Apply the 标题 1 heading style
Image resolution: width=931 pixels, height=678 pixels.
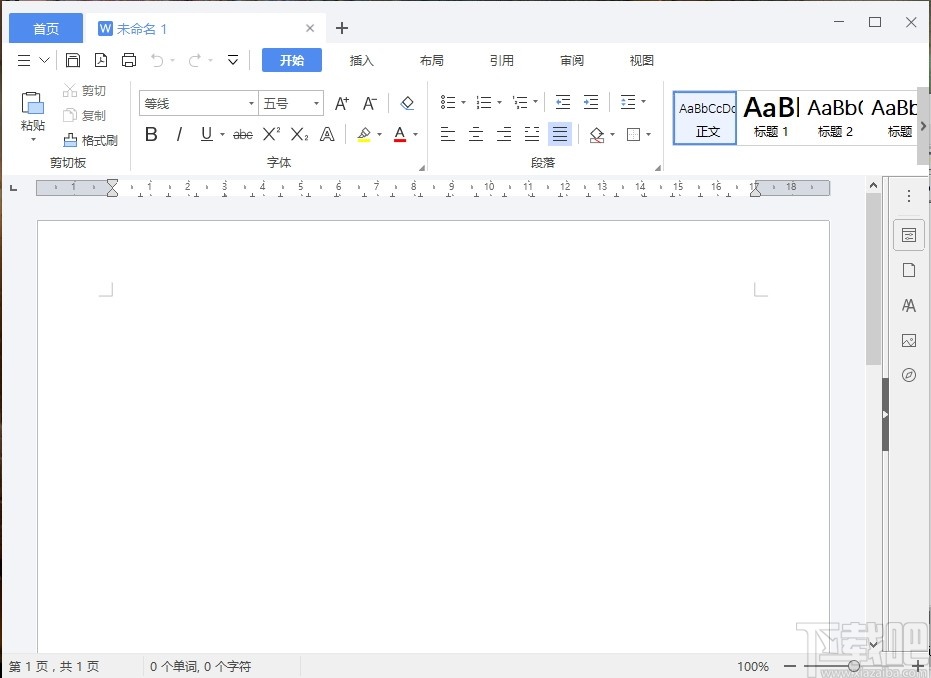click(x=771, y=117)
